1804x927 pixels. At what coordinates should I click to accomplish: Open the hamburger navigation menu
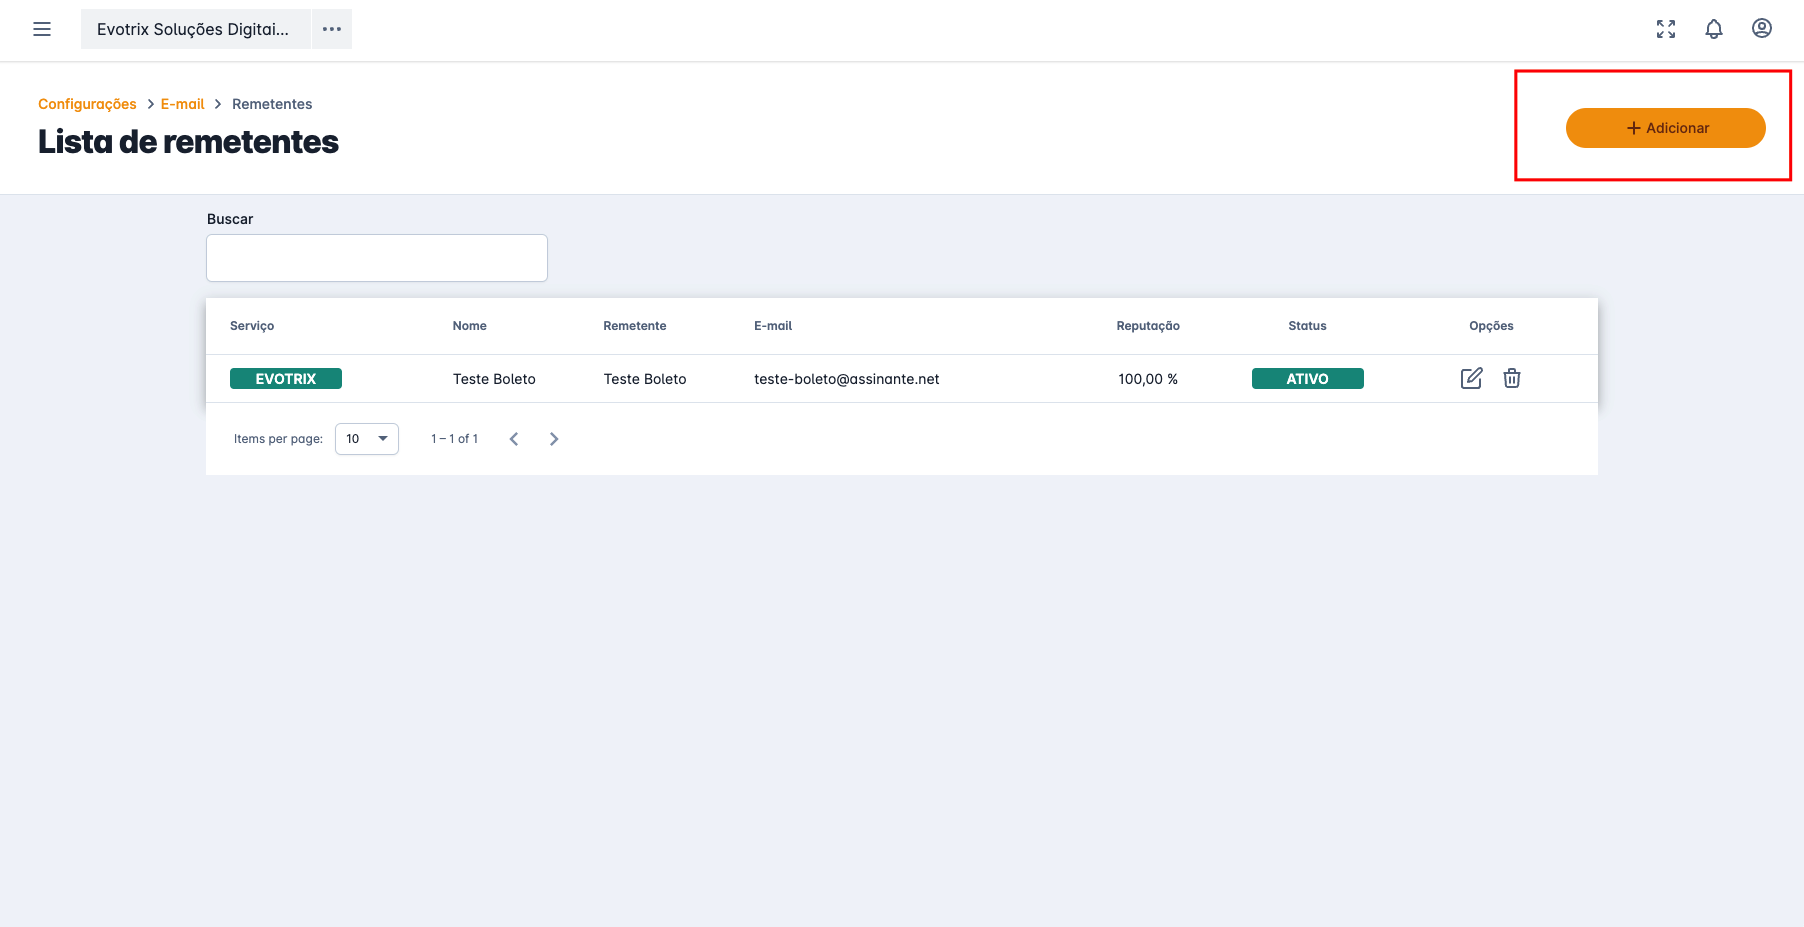(42, 29)
